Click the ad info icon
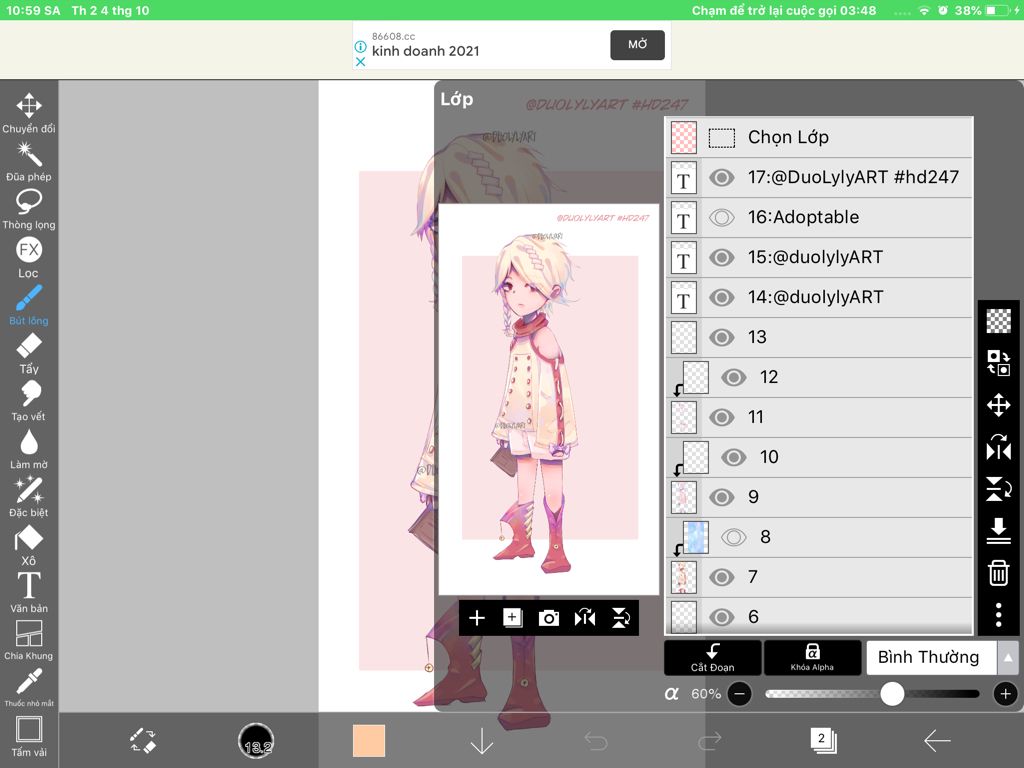 point(360,47)
